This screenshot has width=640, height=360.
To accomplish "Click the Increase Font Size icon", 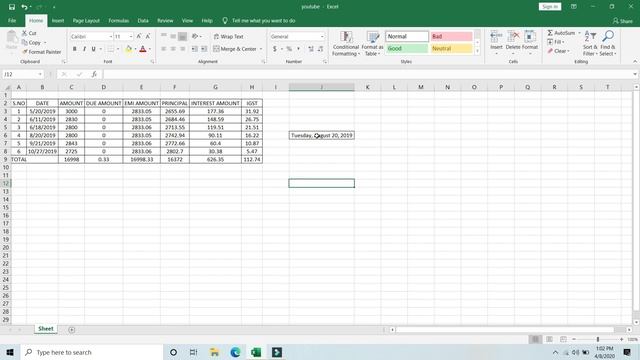I will pos(139,36).
